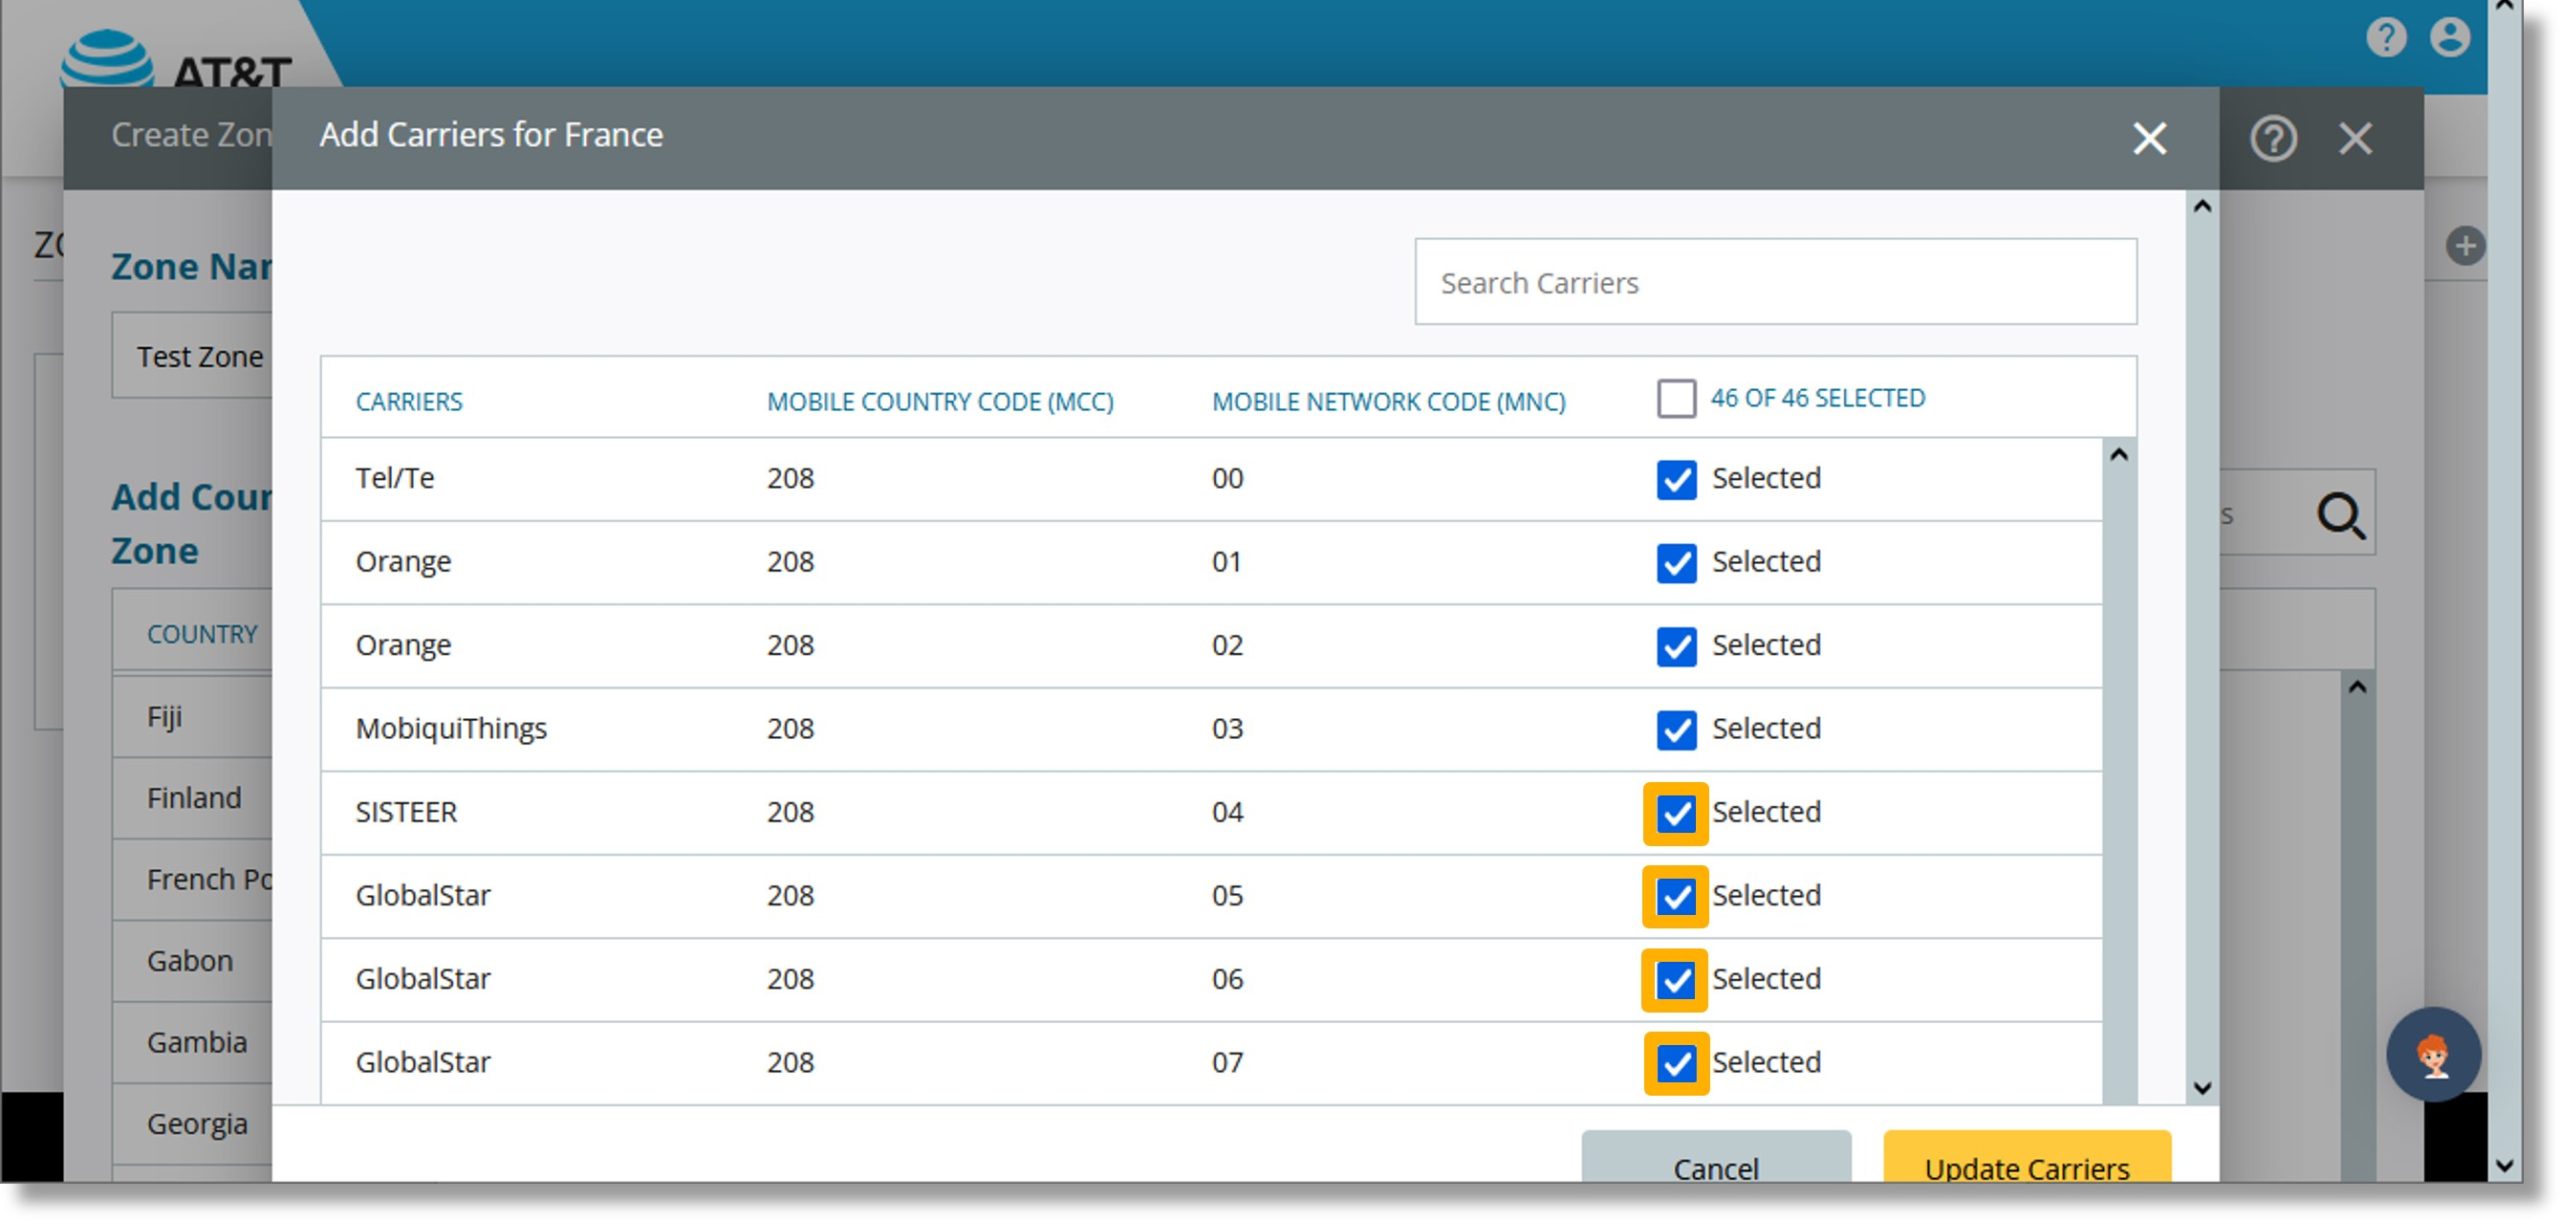Close the Create Zone panel
The image size is (2560, 1220).
(x=2355, y=138)
